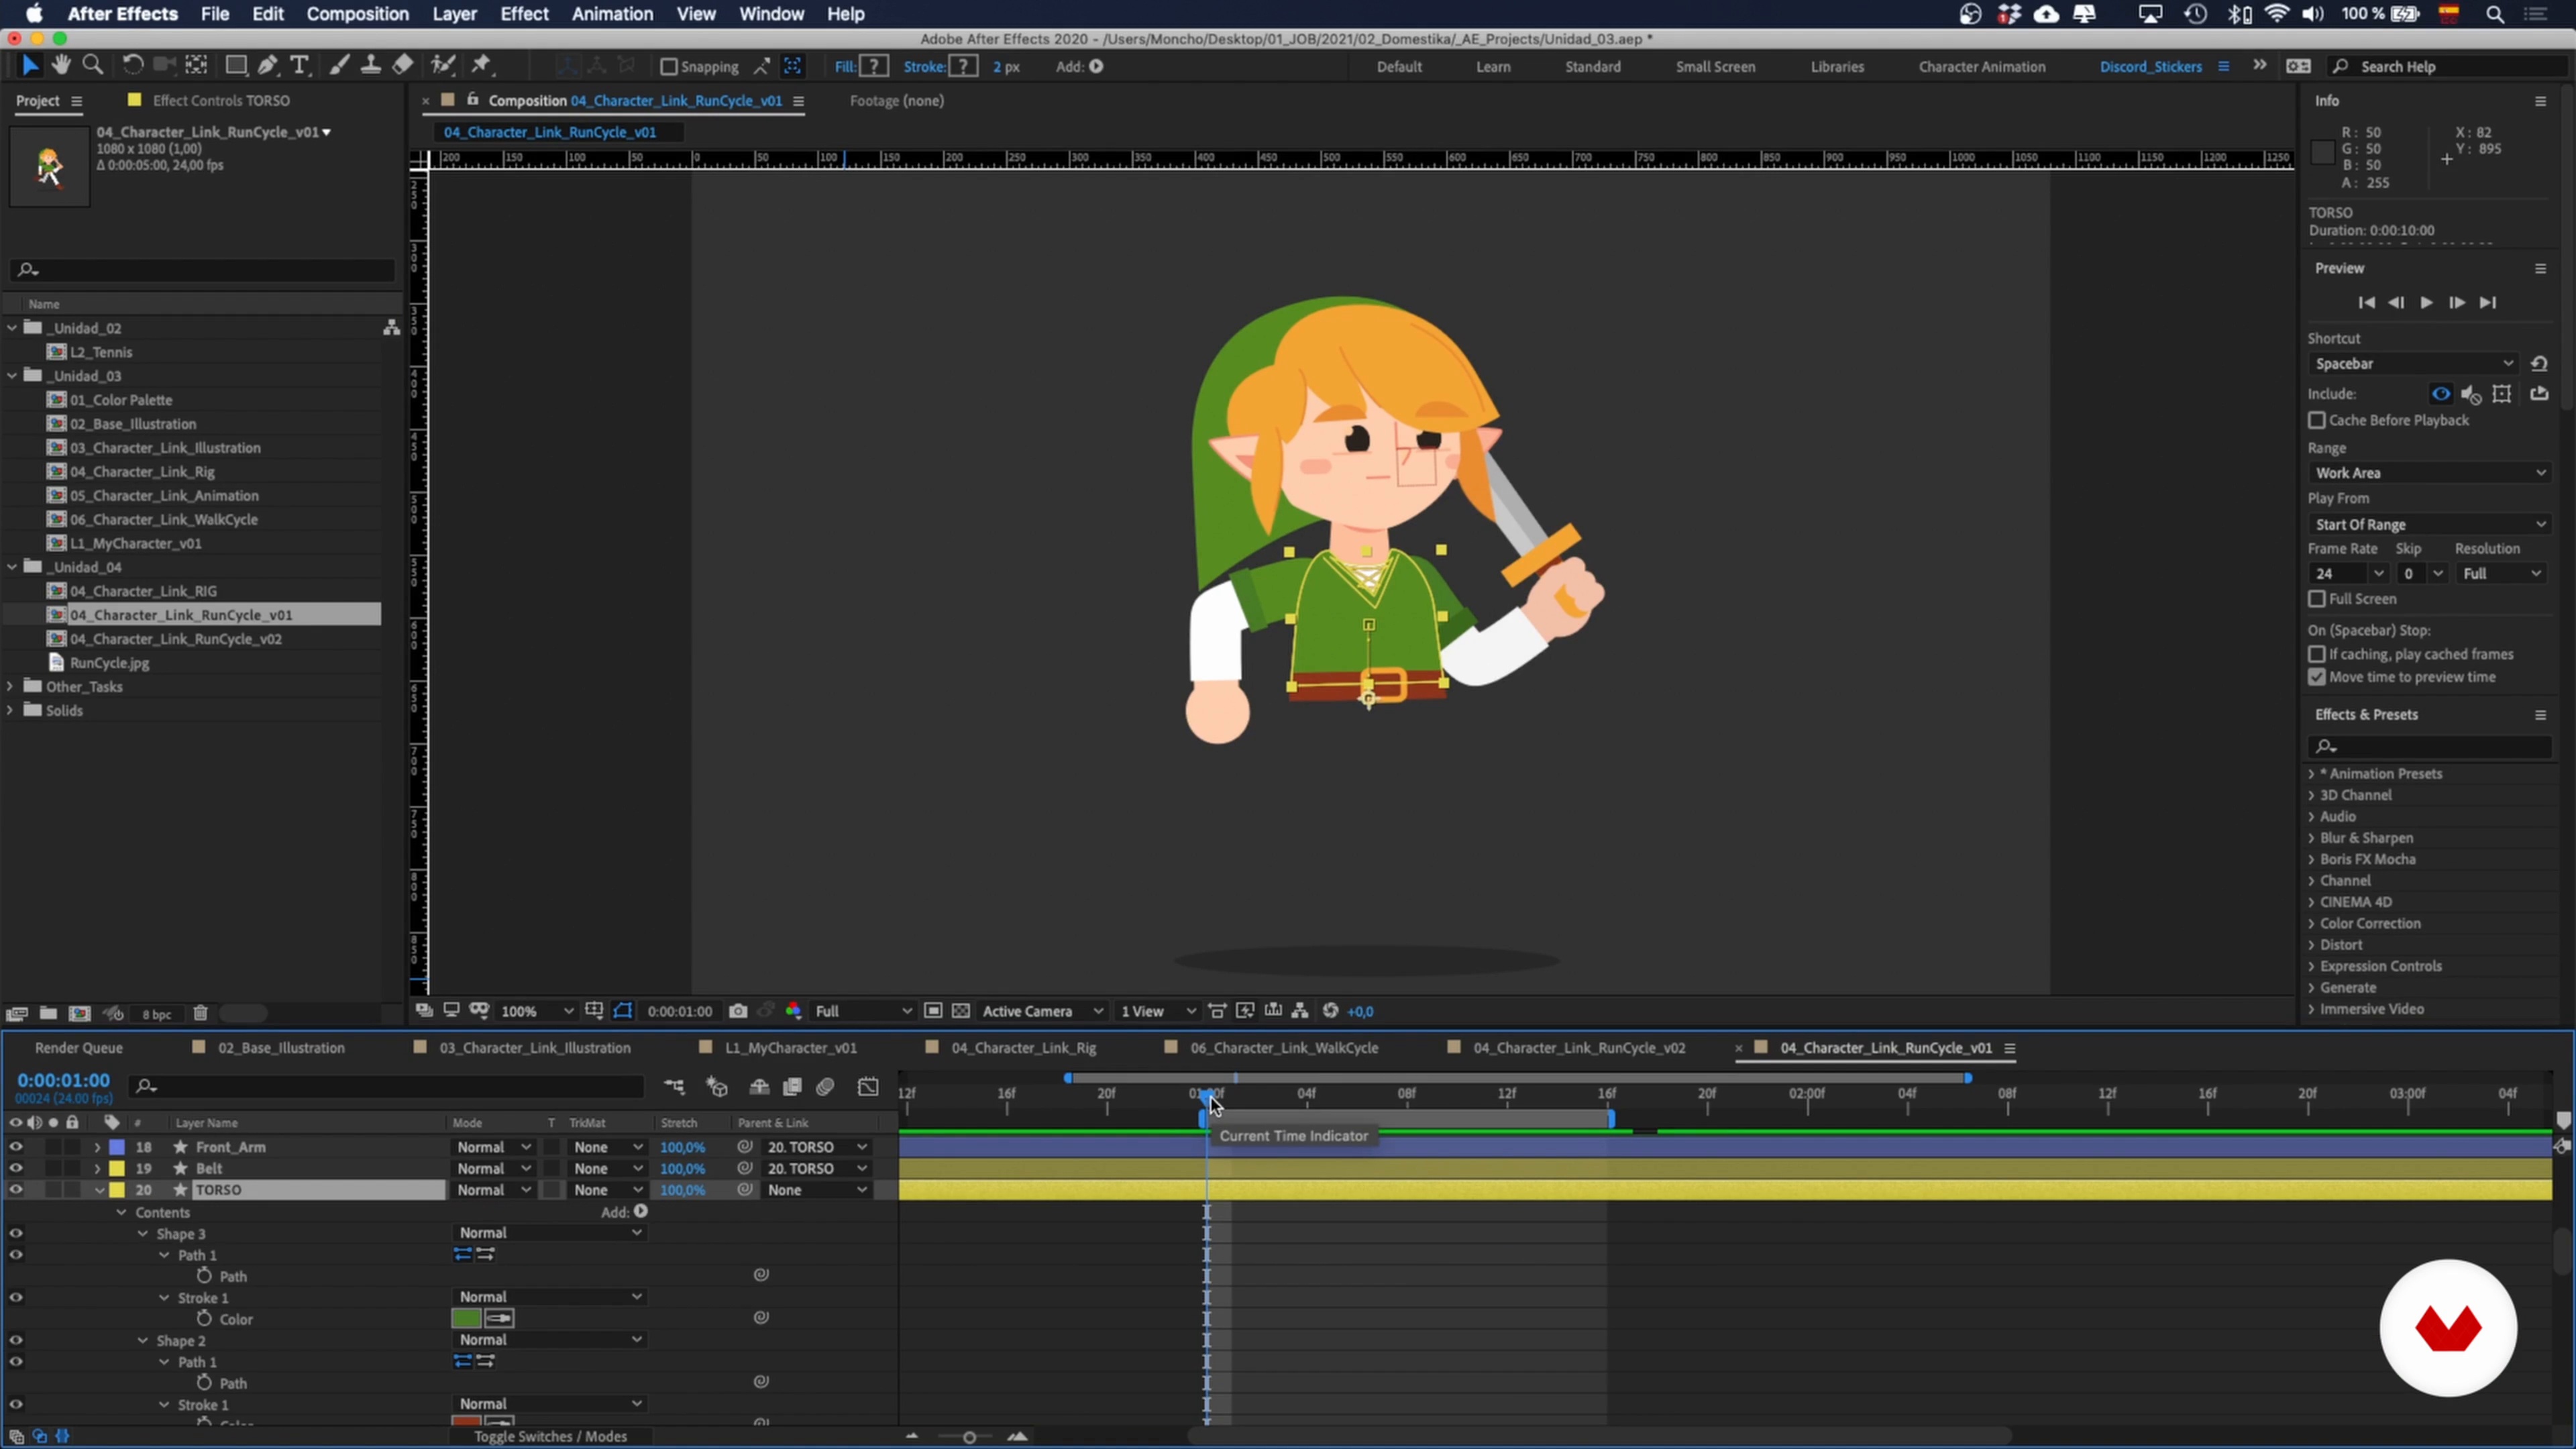Click the timeline zoom slider handle

click(x=968, y=1437)
